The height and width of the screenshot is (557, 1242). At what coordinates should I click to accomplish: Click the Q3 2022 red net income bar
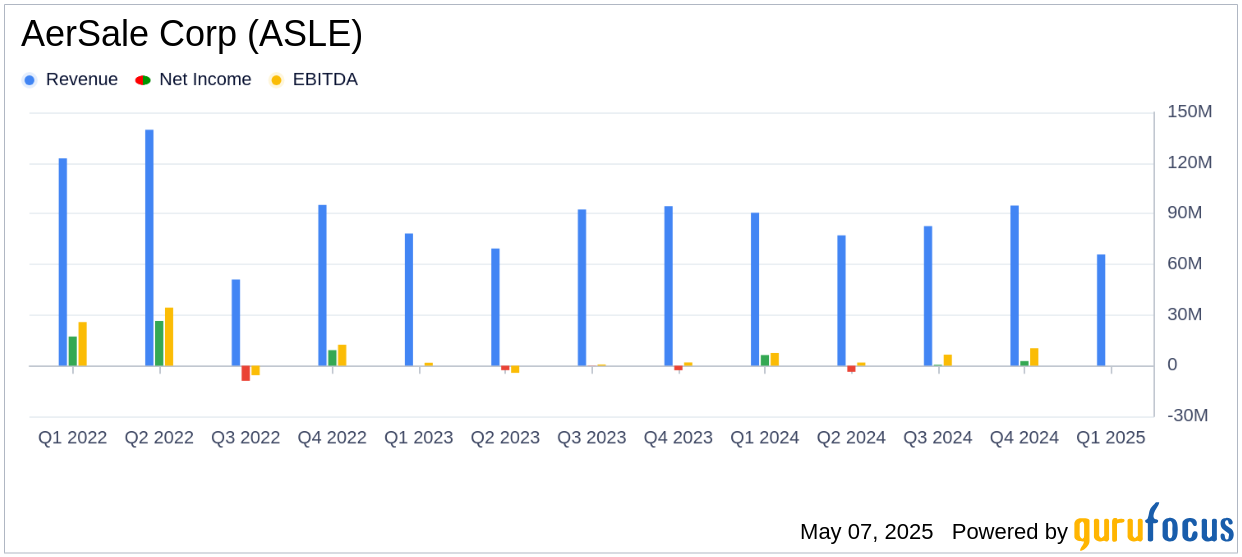tap(246, 373)
